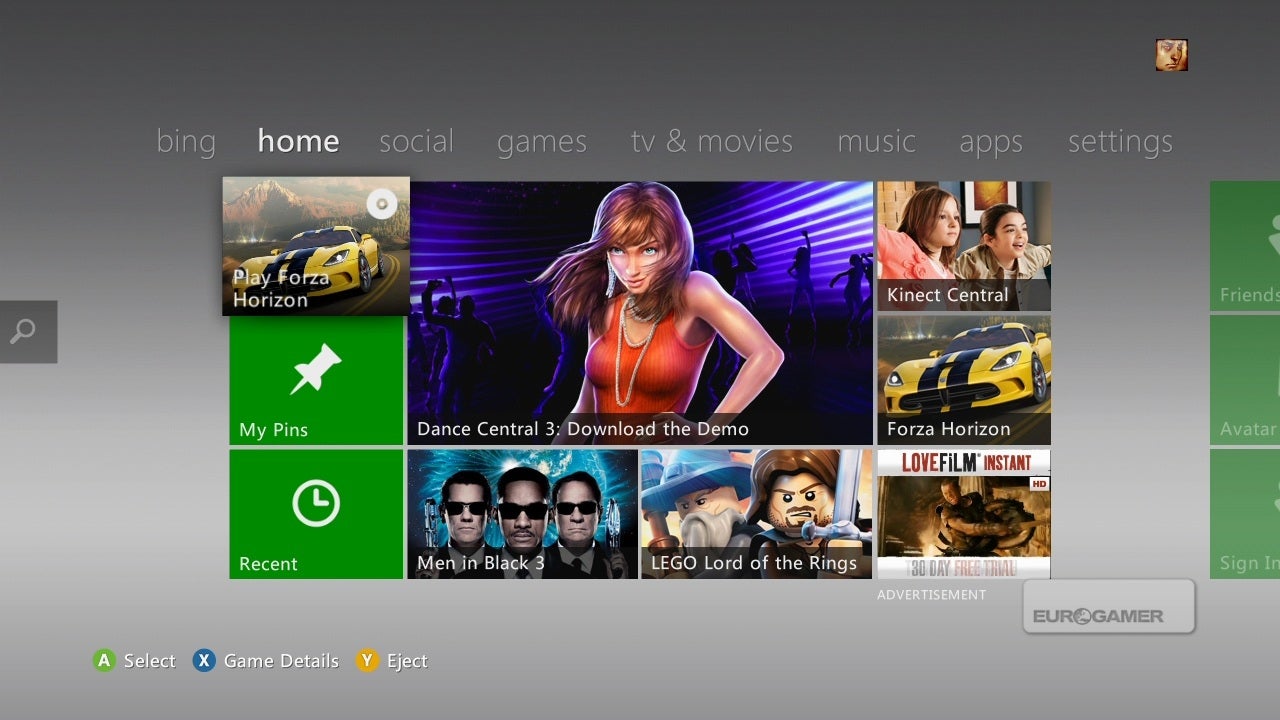Open the partially visible Friends tile

point(1245,246)
